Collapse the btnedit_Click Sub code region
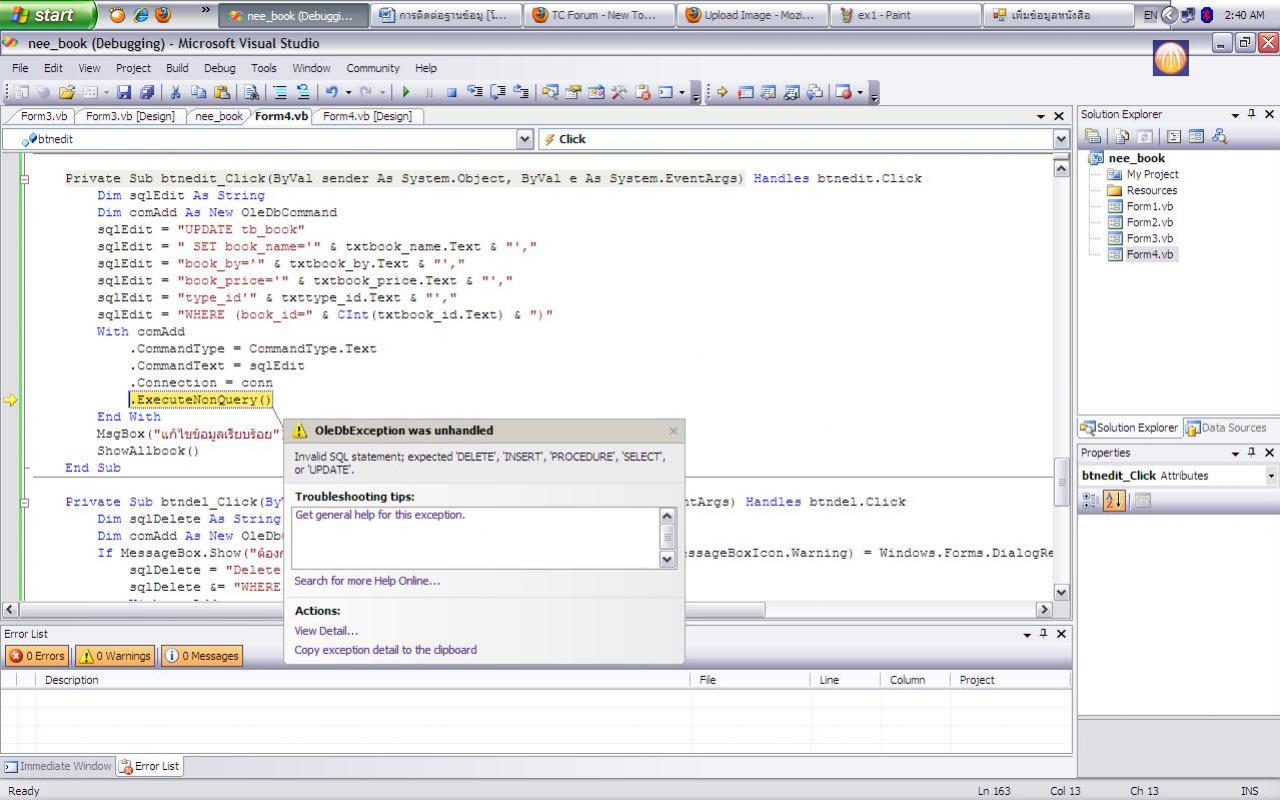This screenshot has width=1280, height=800. click(25, 179)
